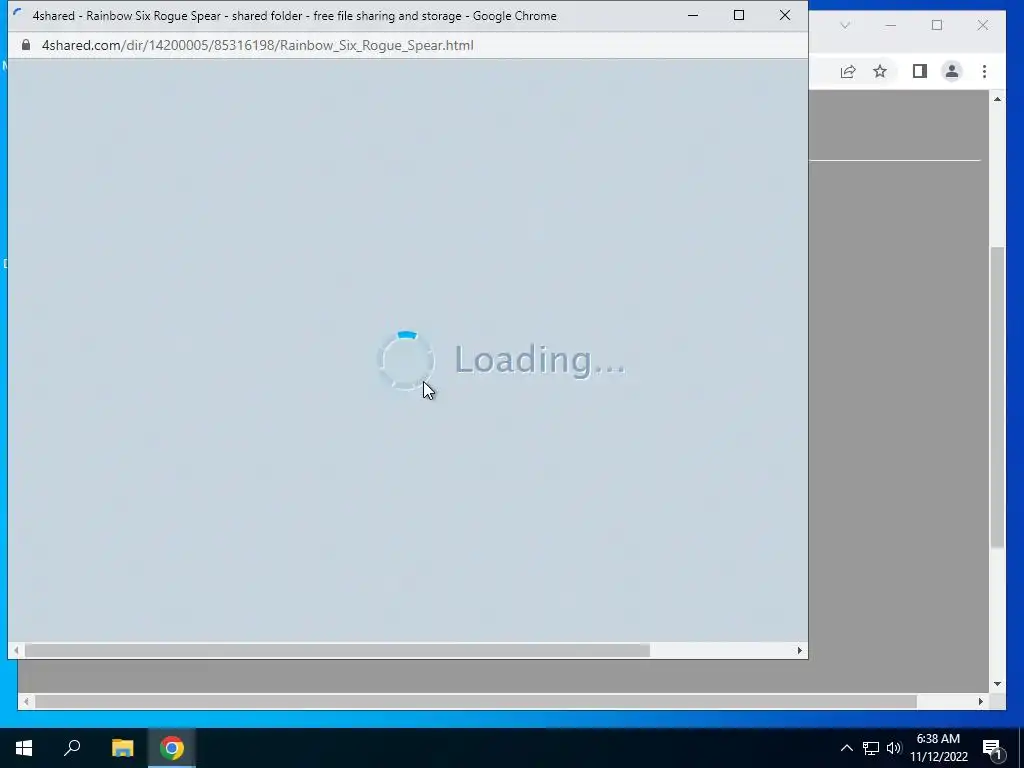Click the 4shared popup URL text

257,45
